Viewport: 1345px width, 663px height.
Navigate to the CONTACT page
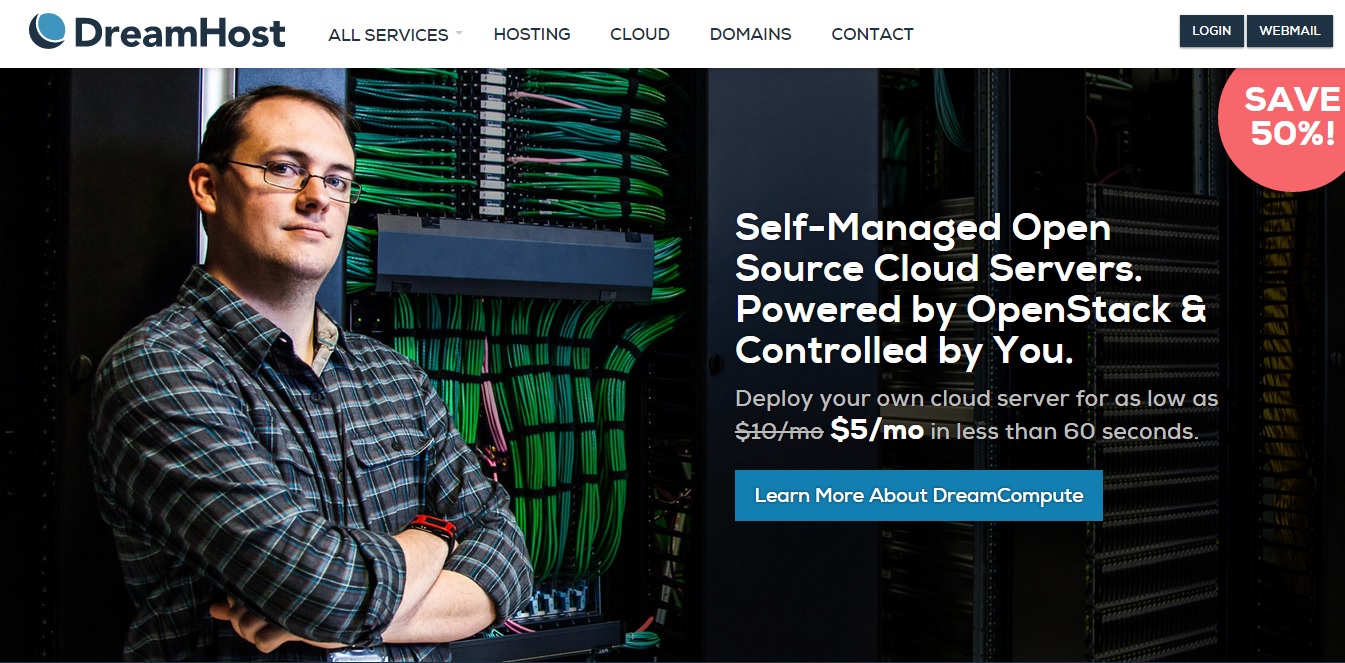tap(871, 34)
